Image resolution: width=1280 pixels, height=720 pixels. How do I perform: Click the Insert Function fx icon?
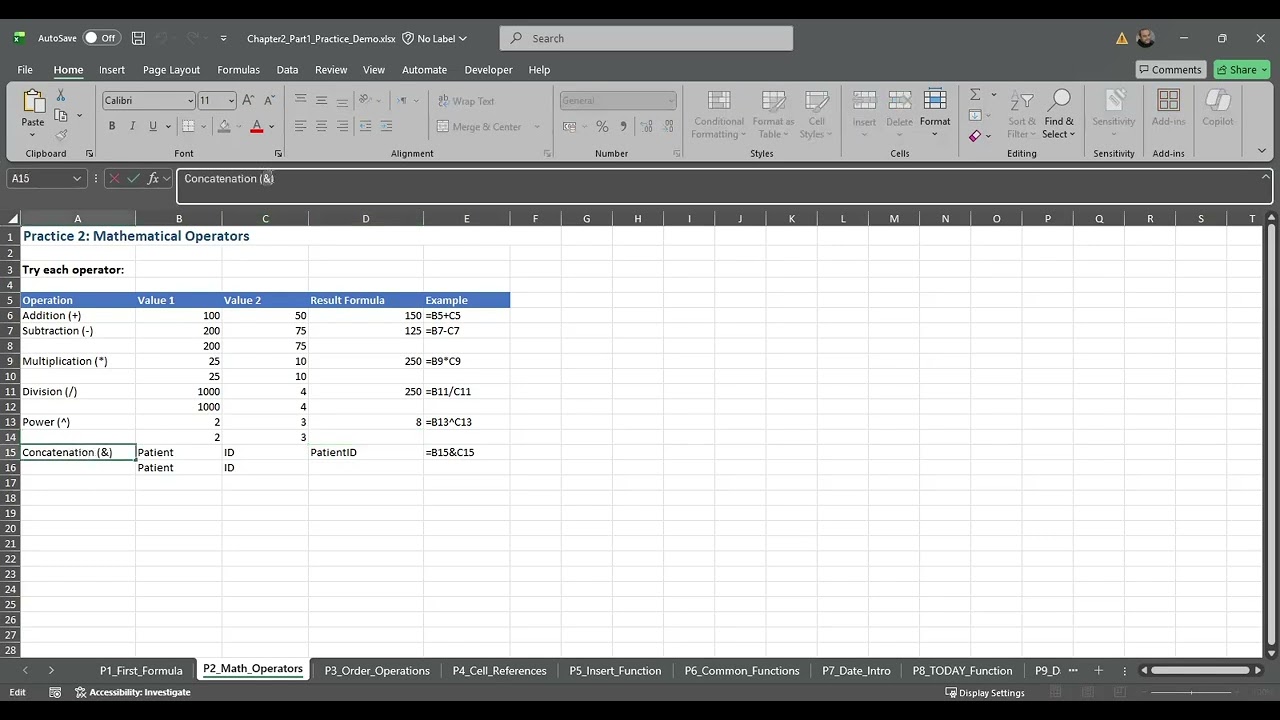pyautogui.click(x=153, y=178)
